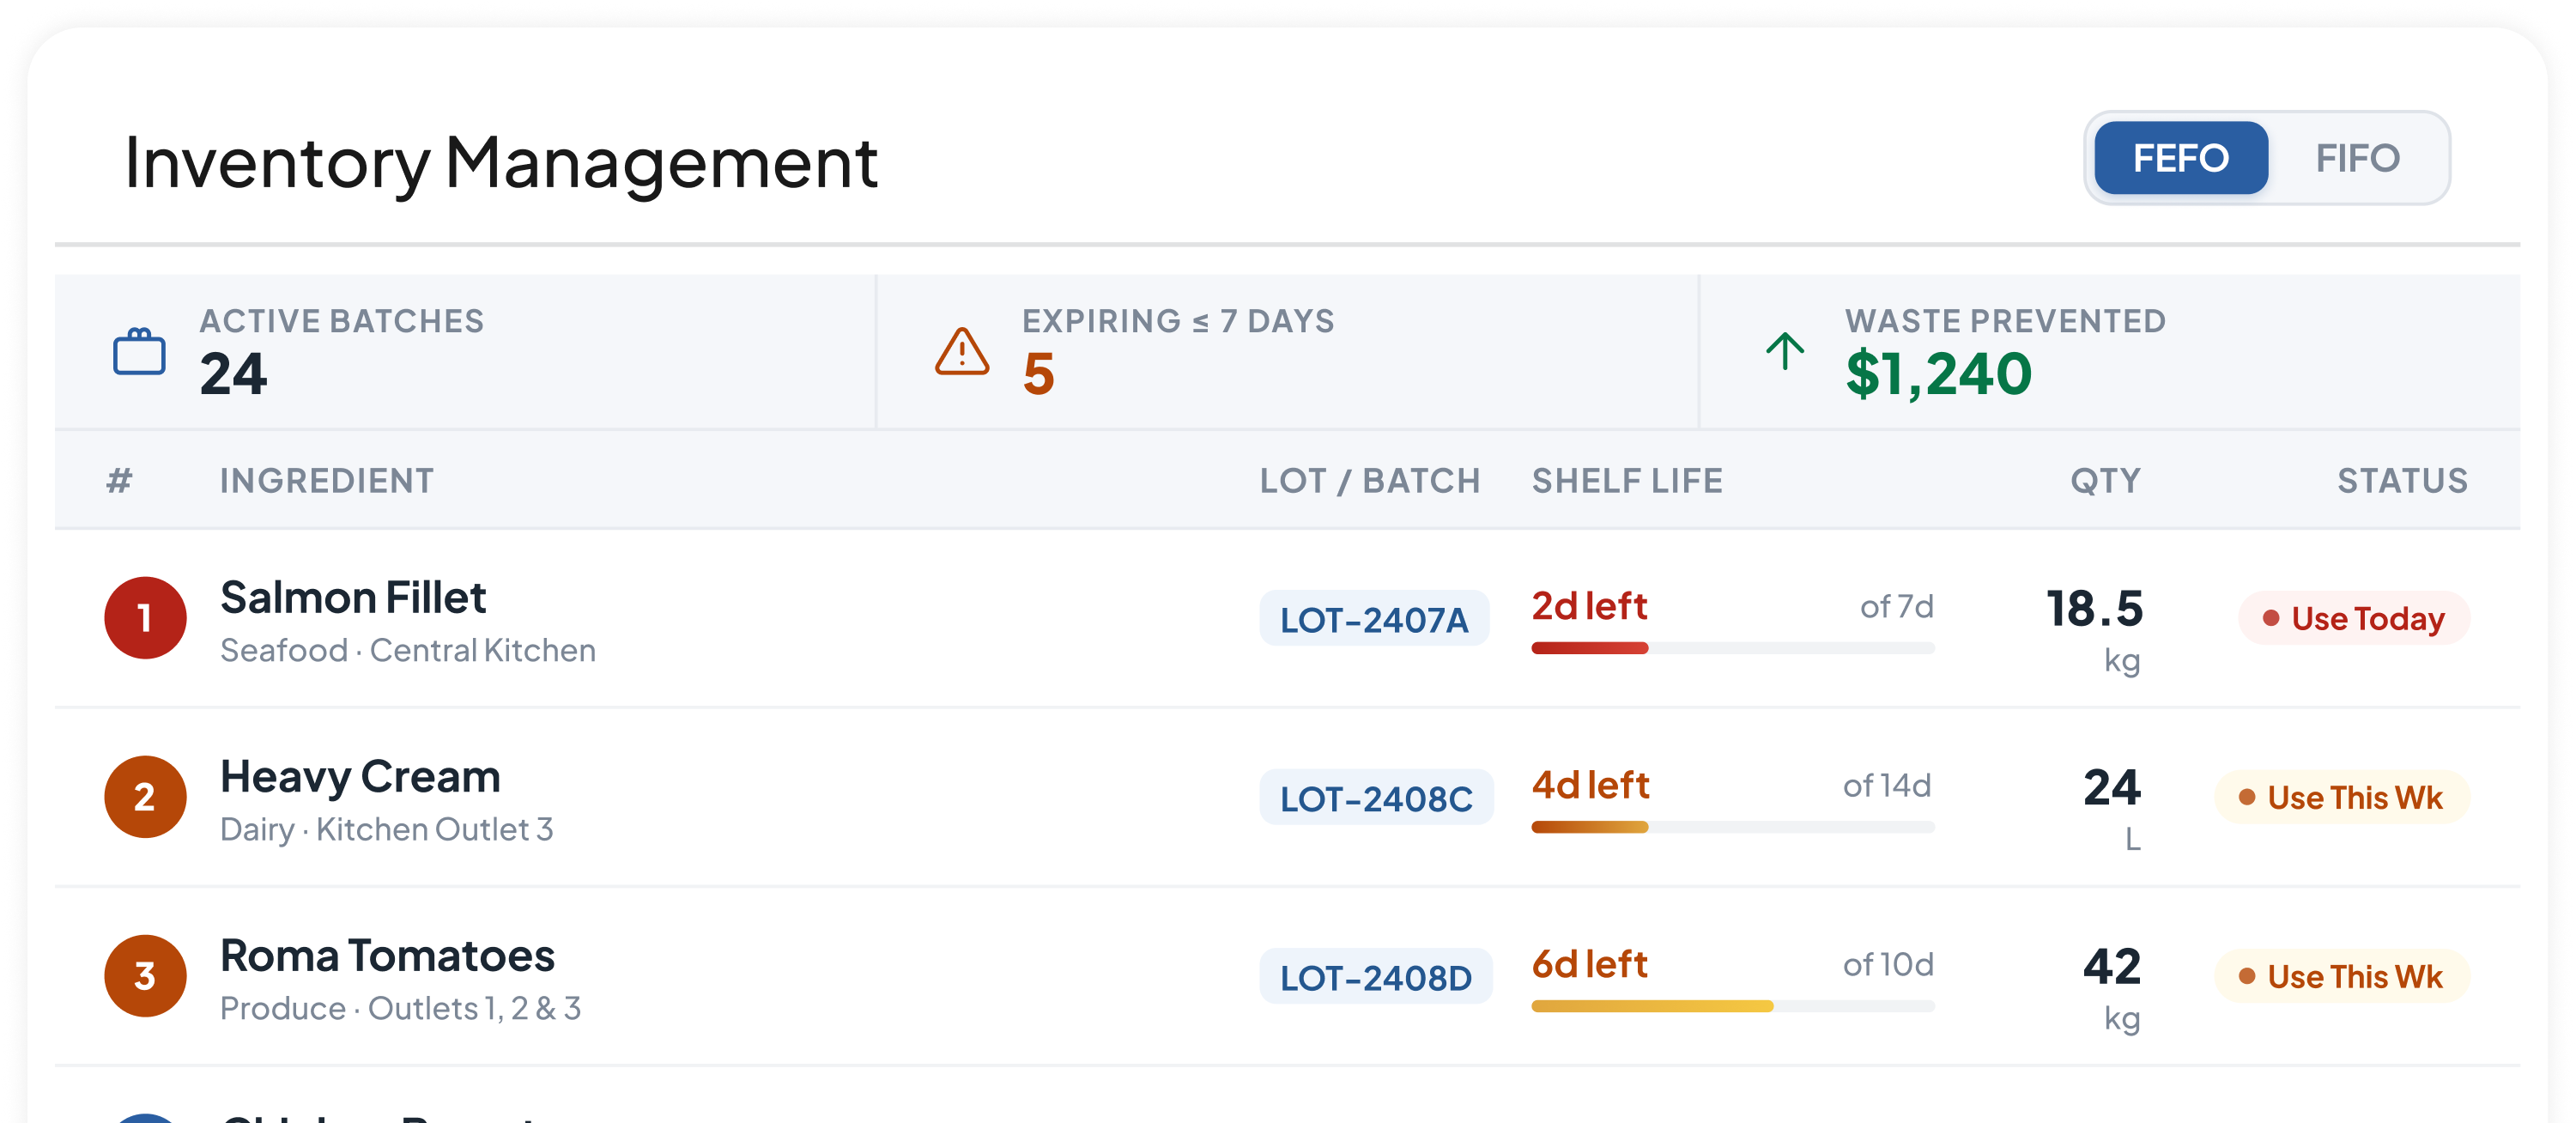Switch sorting mode to FIFO

[2357, 158]
